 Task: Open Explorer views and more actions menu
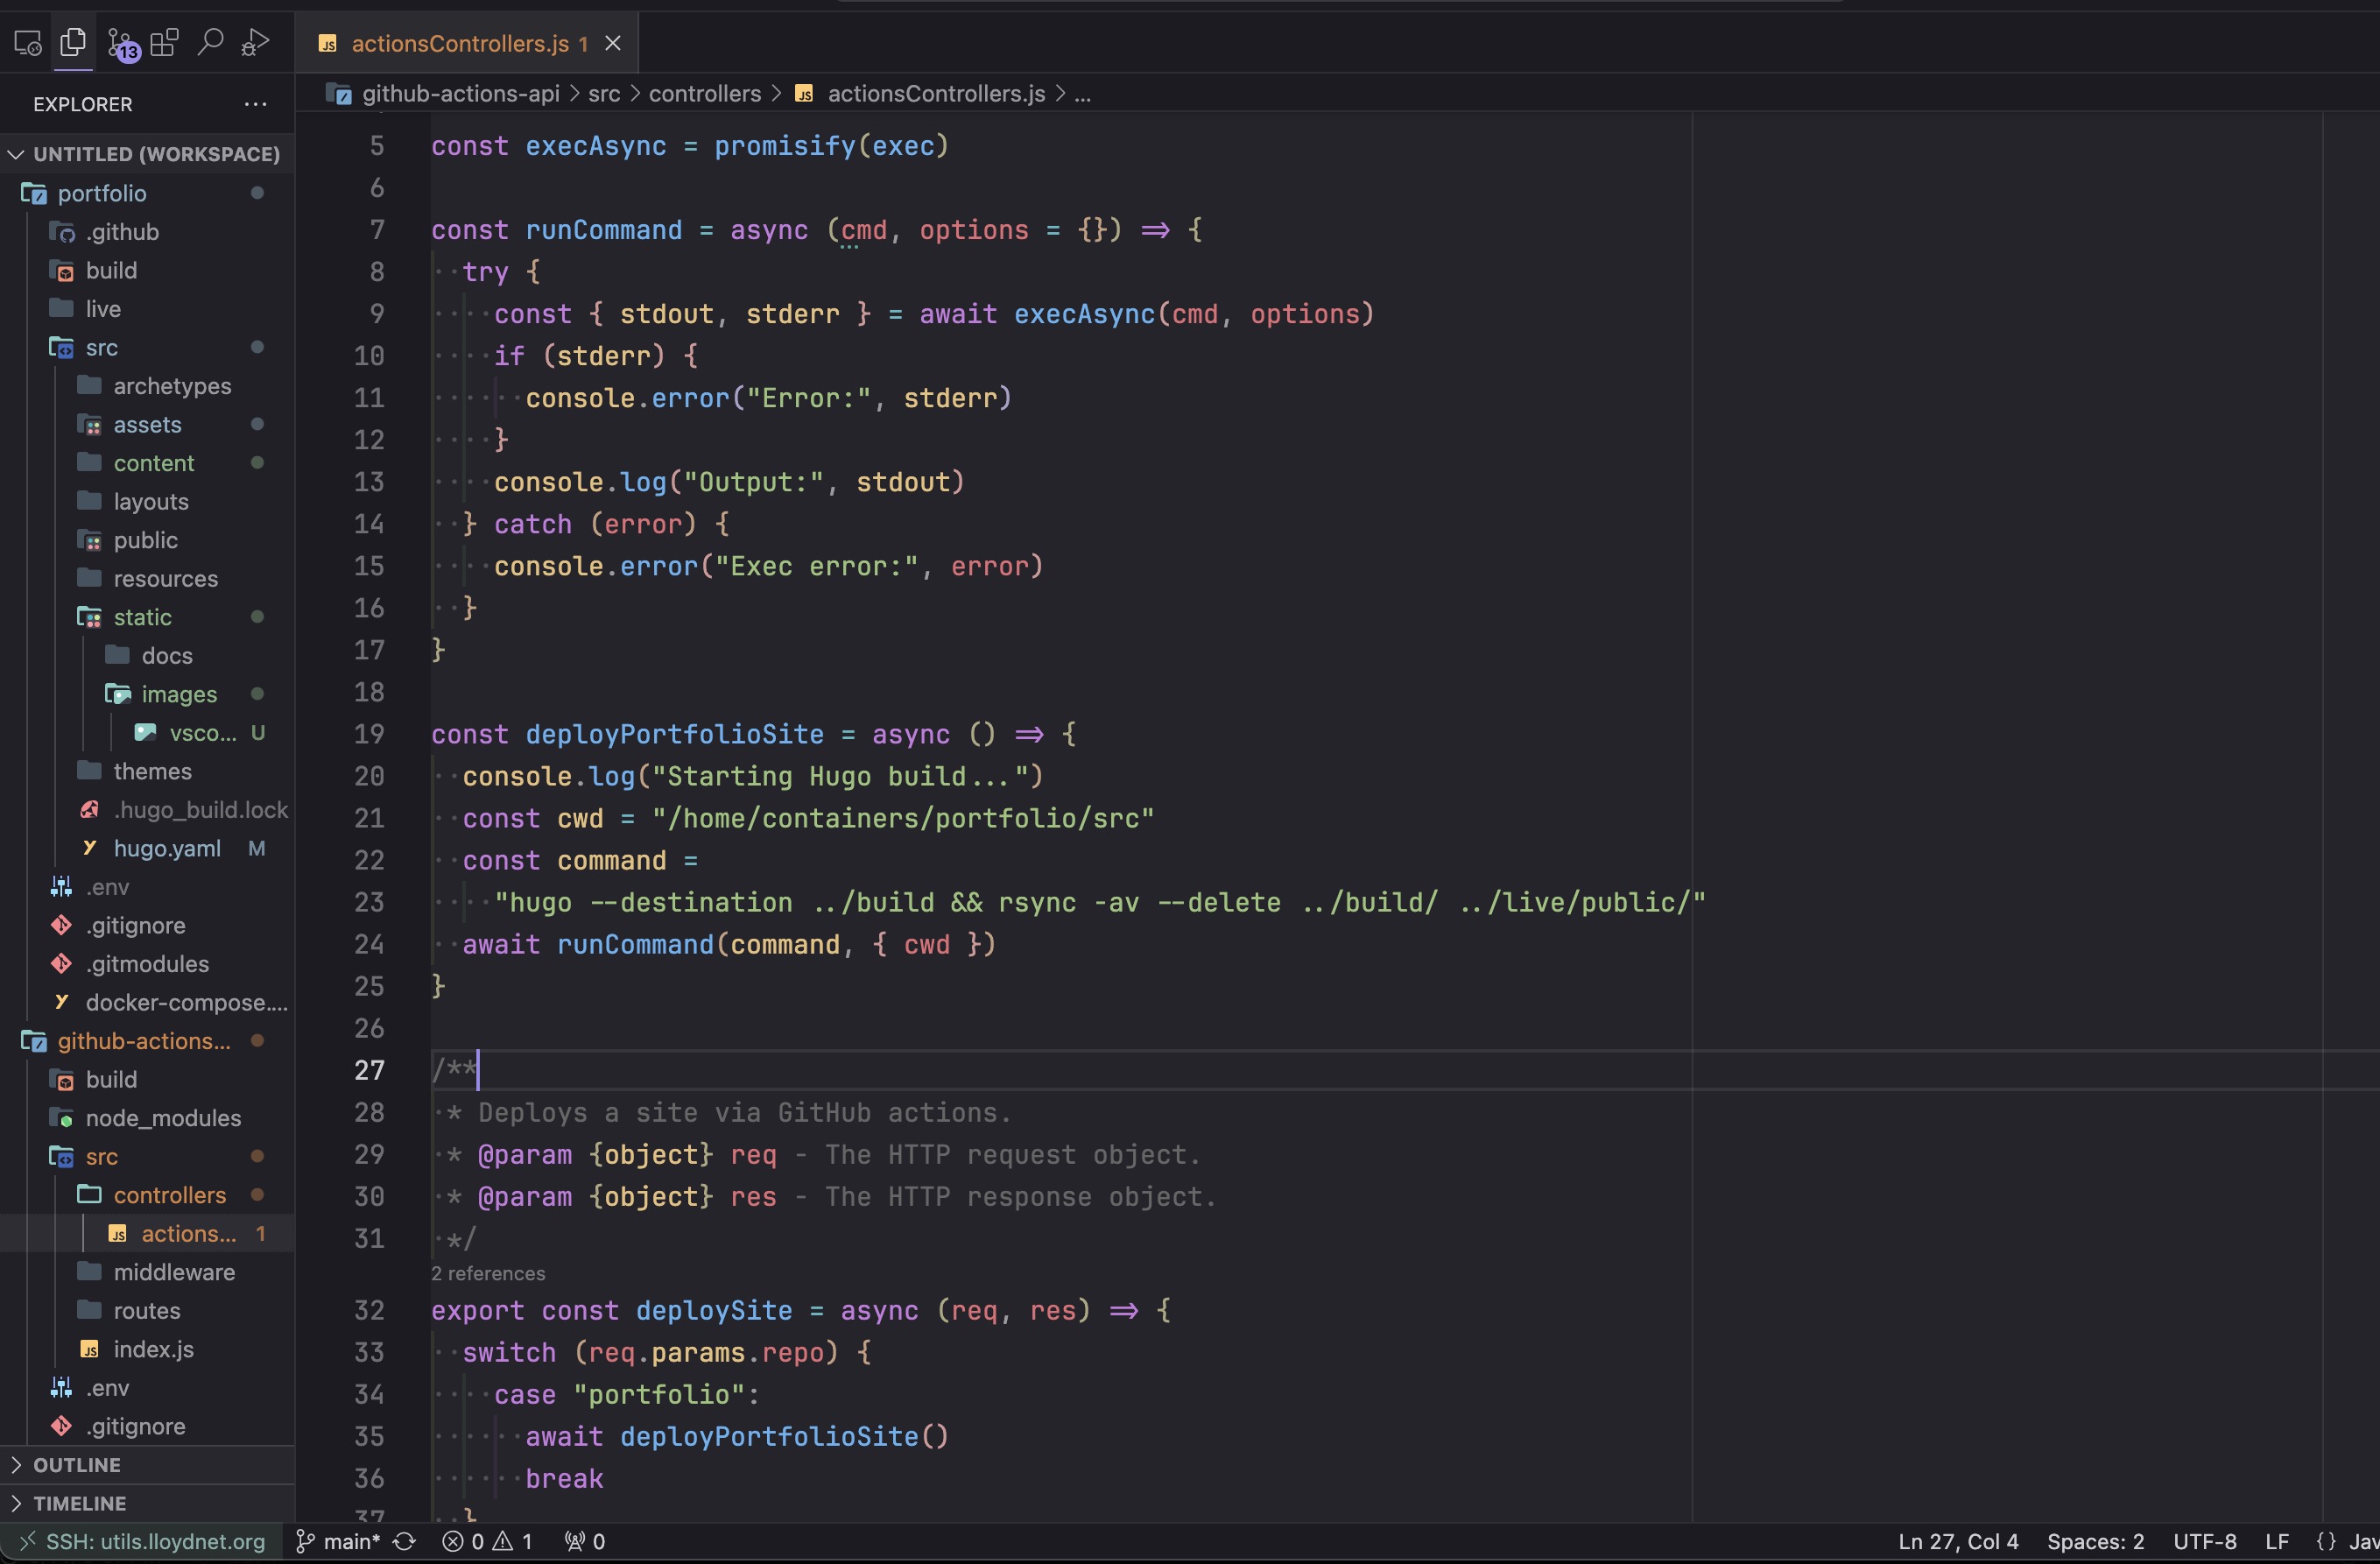point(255,104)
